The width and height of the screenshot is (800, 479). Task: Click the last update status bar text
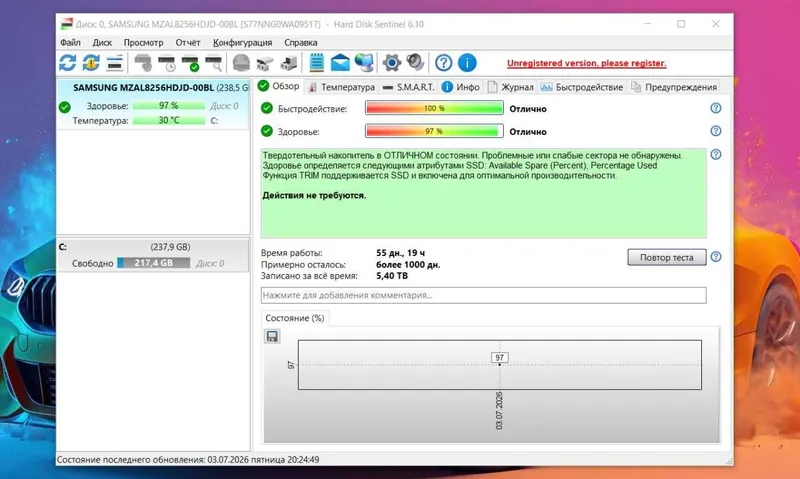point(188,460)
